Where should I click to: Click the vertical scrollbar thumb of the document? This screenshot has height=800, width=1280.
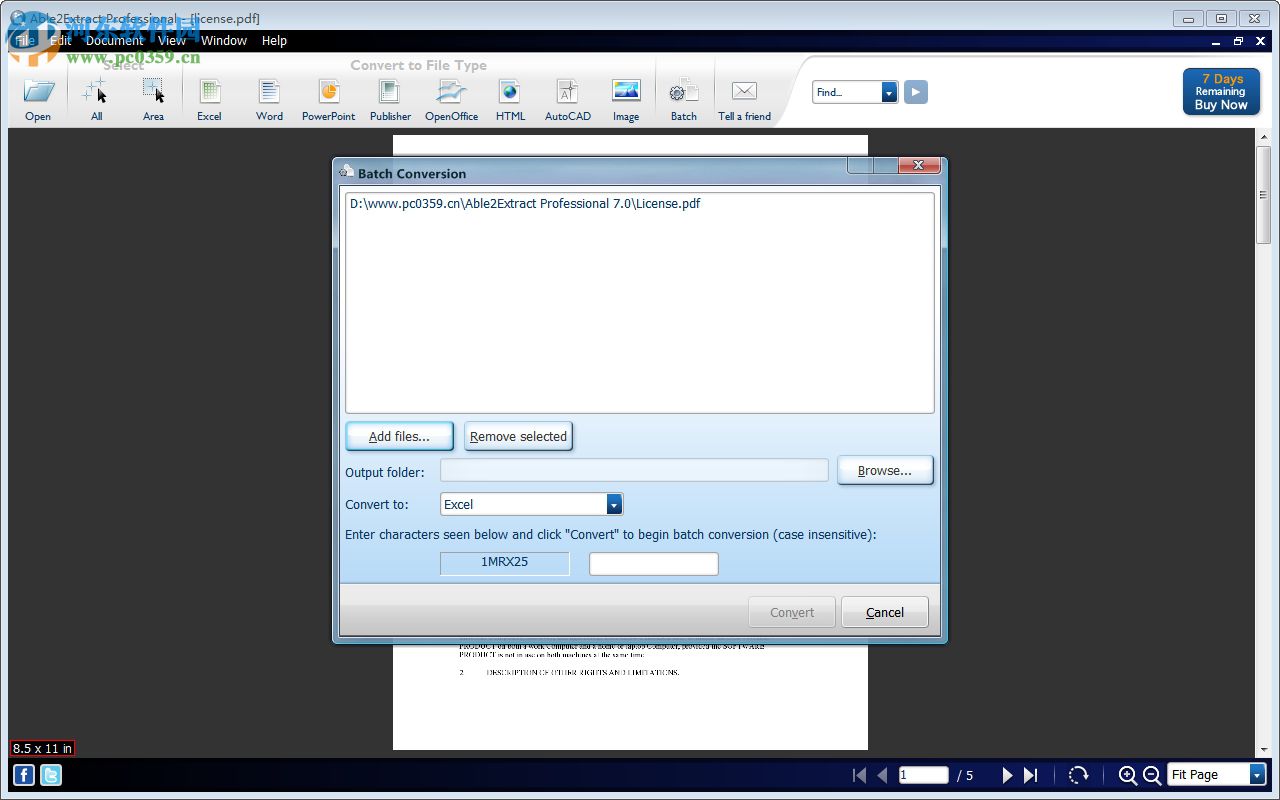pyautogui.click(x=1264, y=194)
